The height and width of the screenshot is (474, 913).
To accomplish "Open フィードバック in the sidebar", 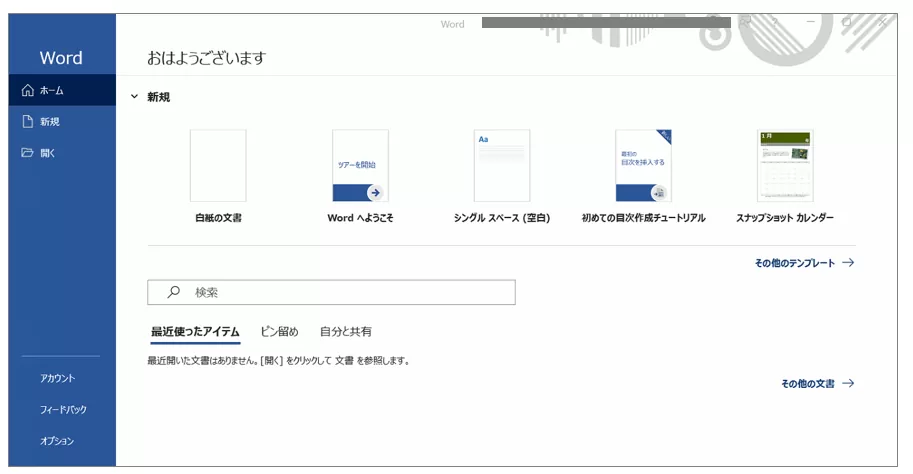I will (62, 410).
